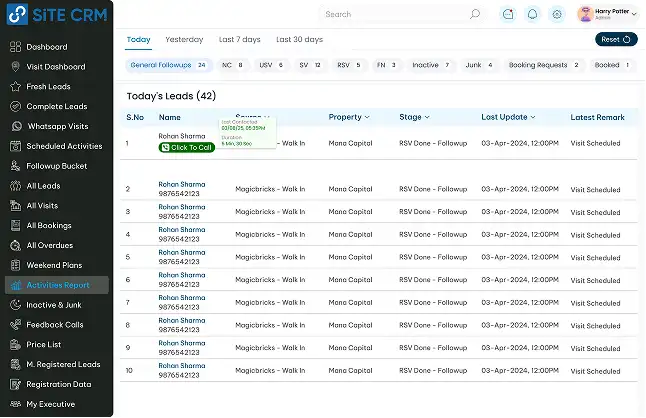
Task: Open My Executive people icon
Action: pos(15,404)
